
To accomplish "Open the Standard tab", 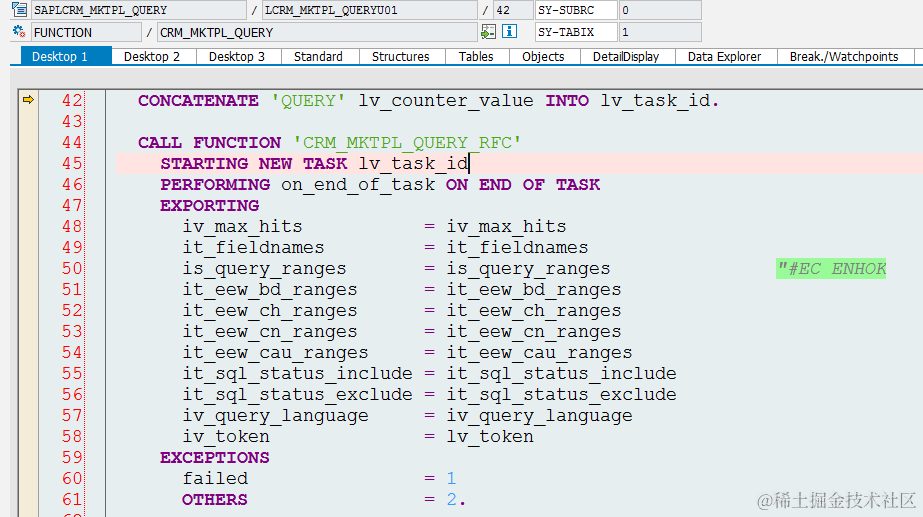I will tap(318, 57).
